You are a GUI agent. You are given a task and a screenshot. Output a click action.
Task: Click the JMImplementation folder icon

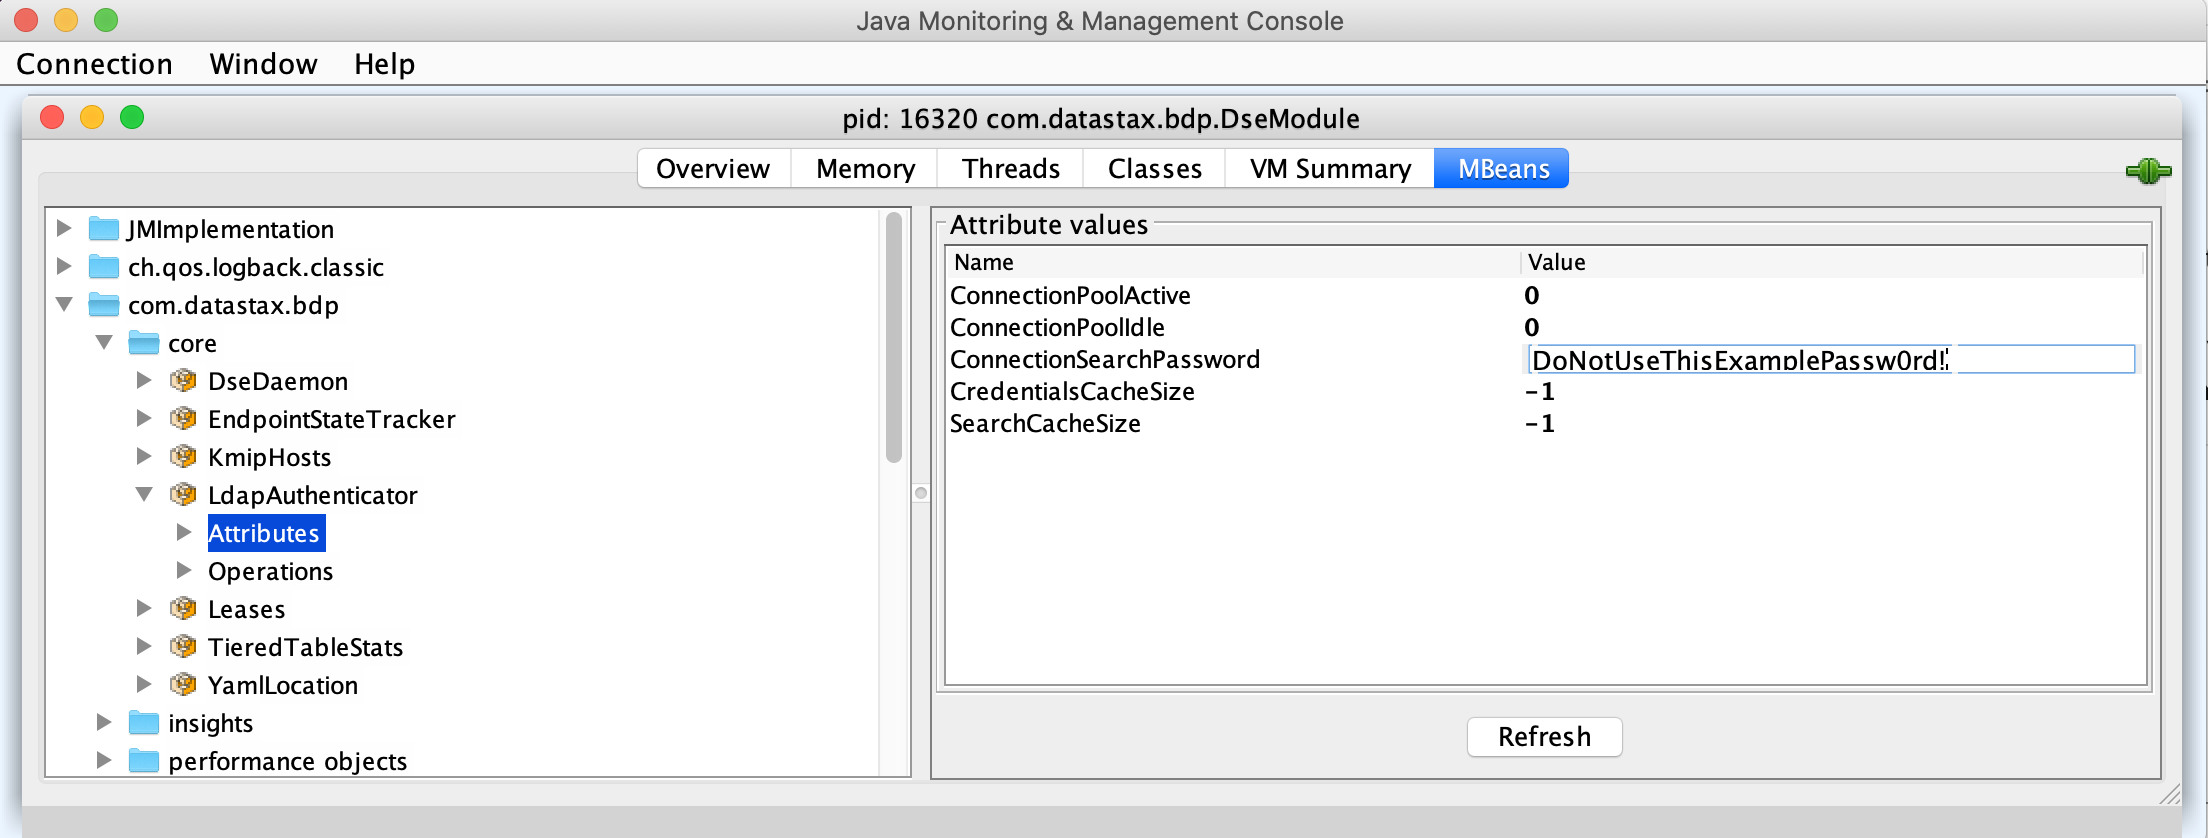pyautogui.click(x=104, y=229)
